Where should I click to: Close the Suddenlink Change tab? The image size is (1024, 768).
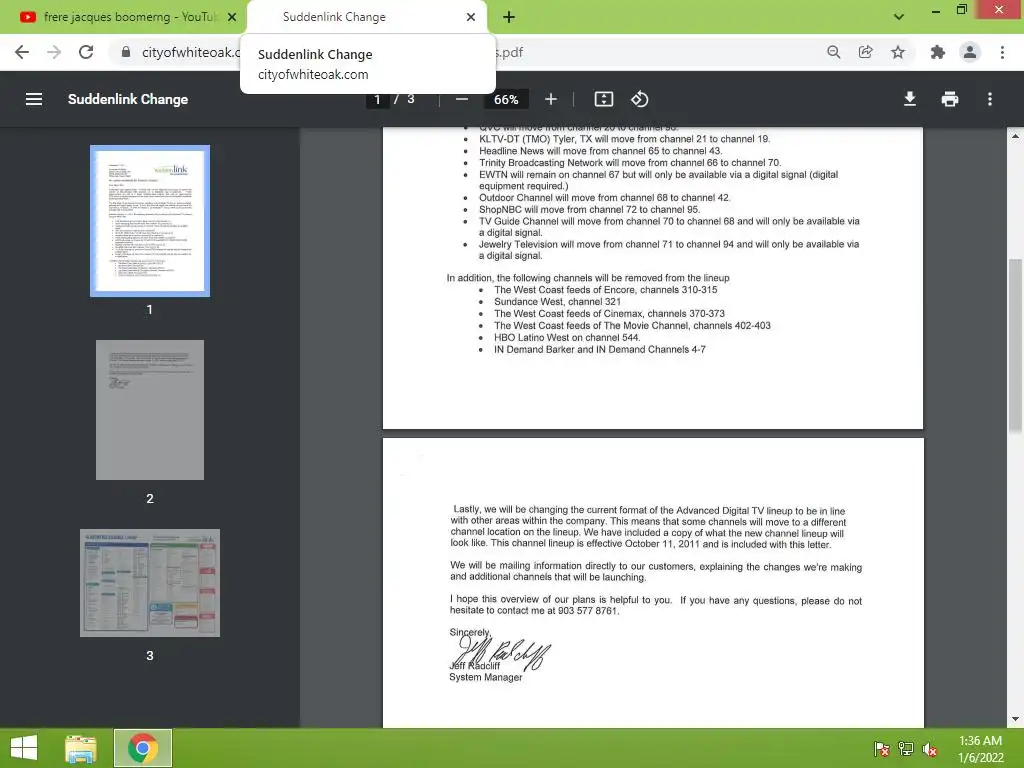click(471, 17)
